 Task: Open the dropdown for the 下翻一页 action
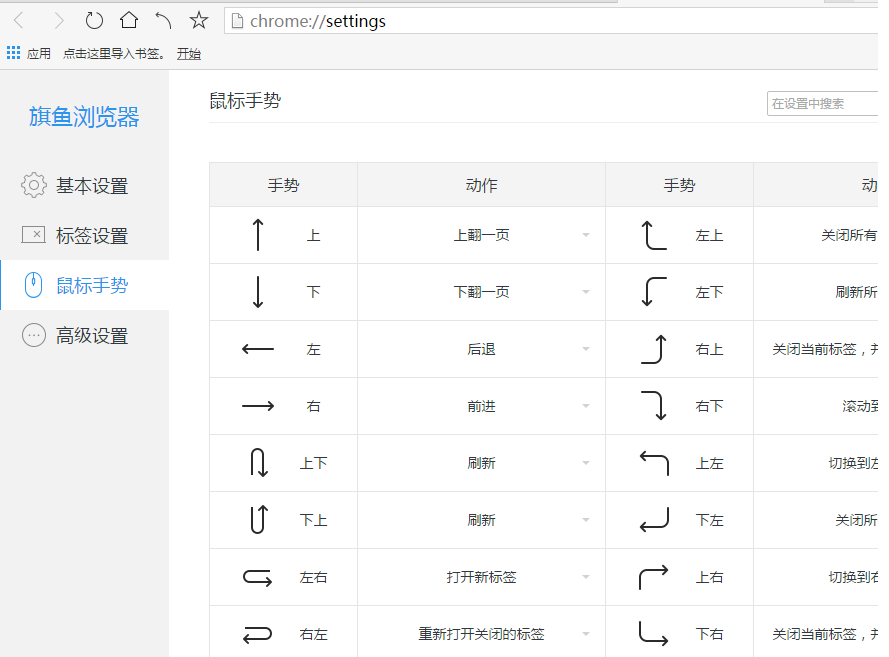pyautogui.click(x=586, y=291)
